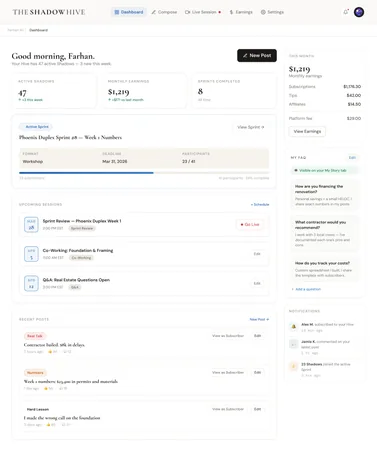Click the Sprint Review session type tag
377x460 pixels.
pos(82,228)
